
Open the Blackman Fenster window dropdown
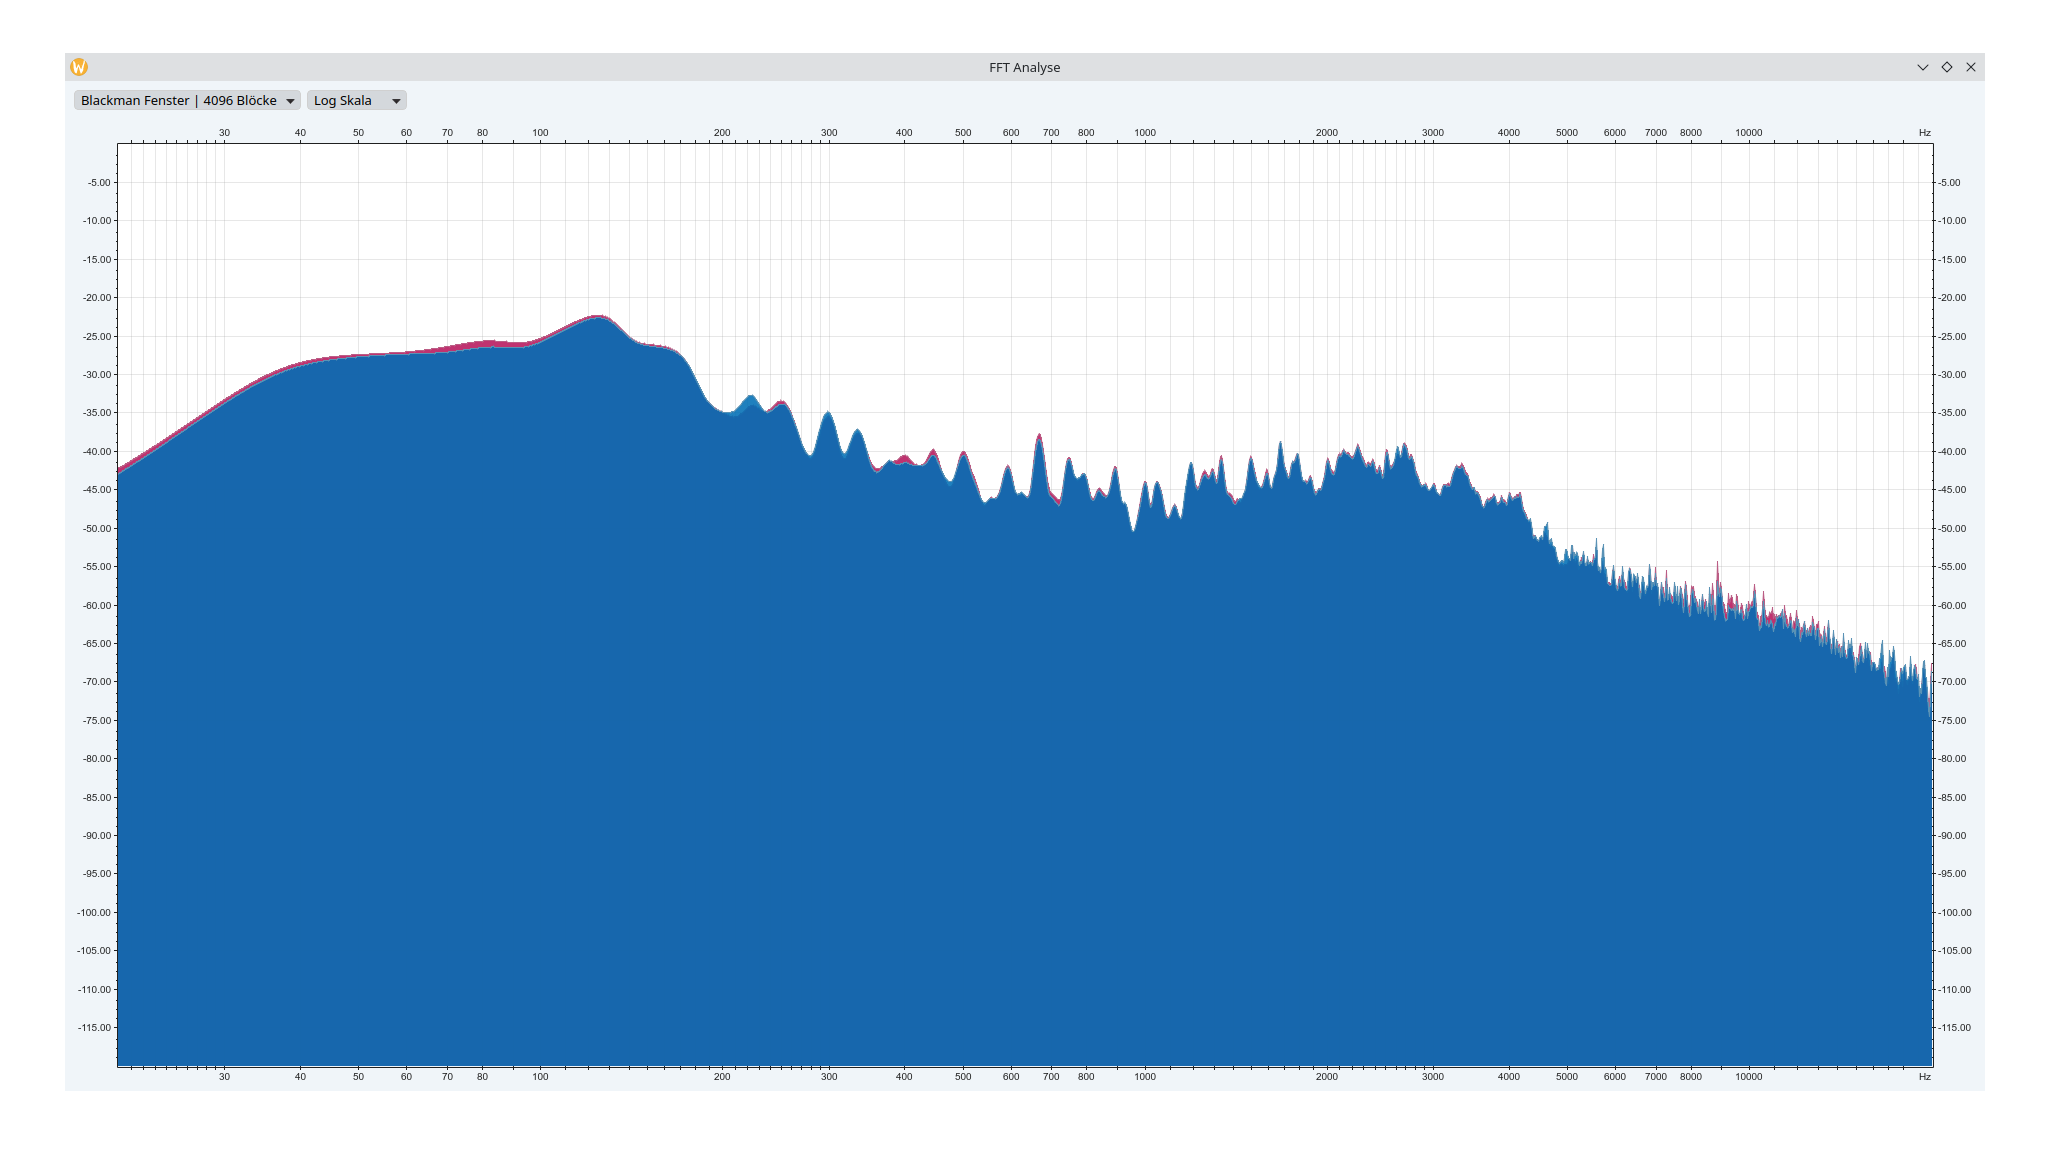point(187,100)
